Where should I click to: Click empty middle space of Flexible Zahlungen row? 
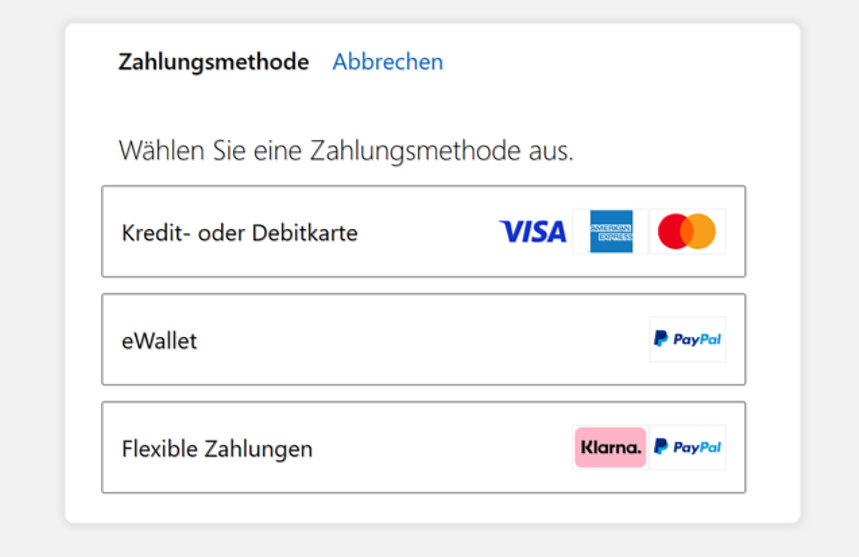coord(440,447)
